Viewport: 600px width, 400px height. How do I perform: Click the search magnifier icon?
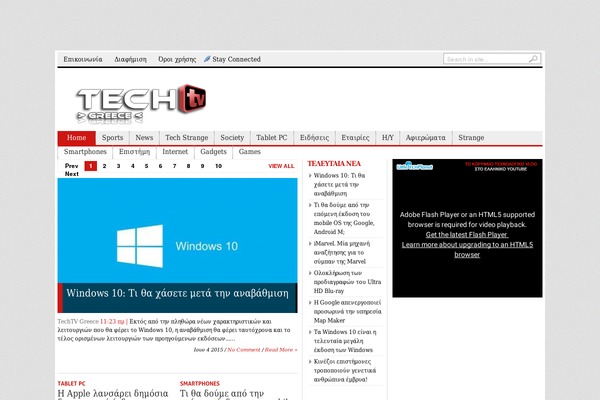click(x=533, y=59)
